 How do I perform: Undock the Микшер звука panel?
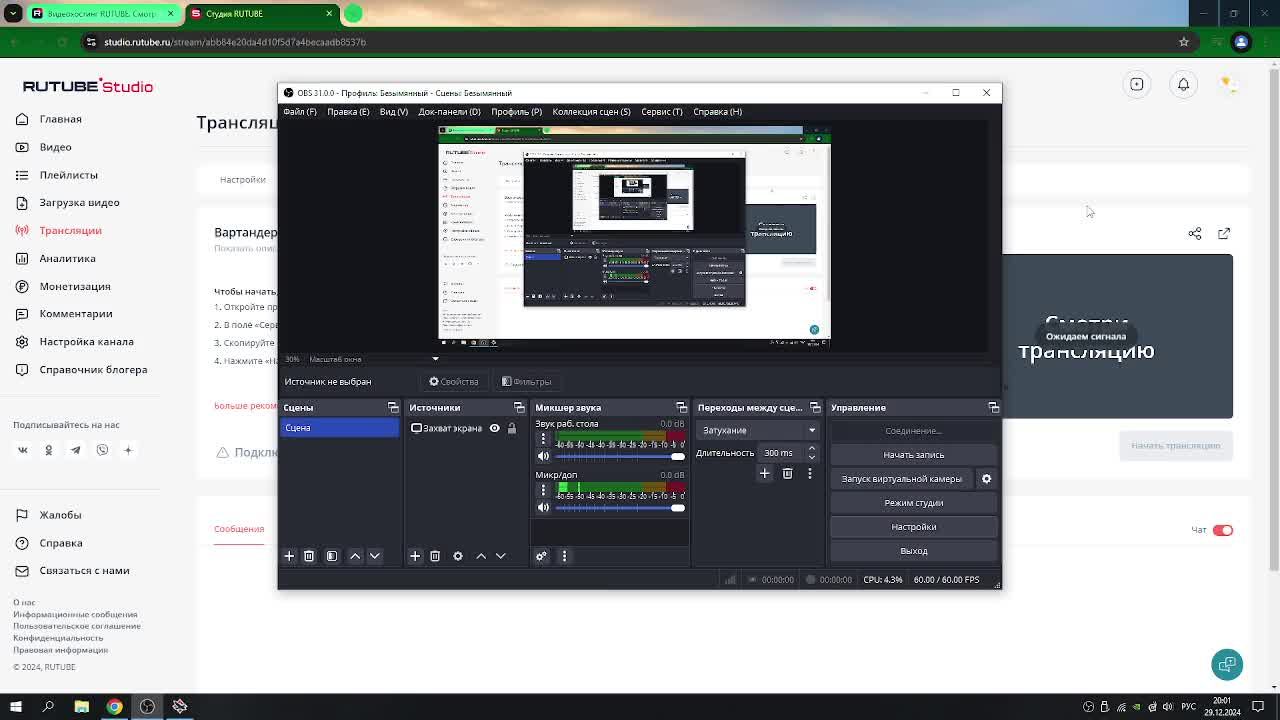pyautogui.click(x=682, y=408)
